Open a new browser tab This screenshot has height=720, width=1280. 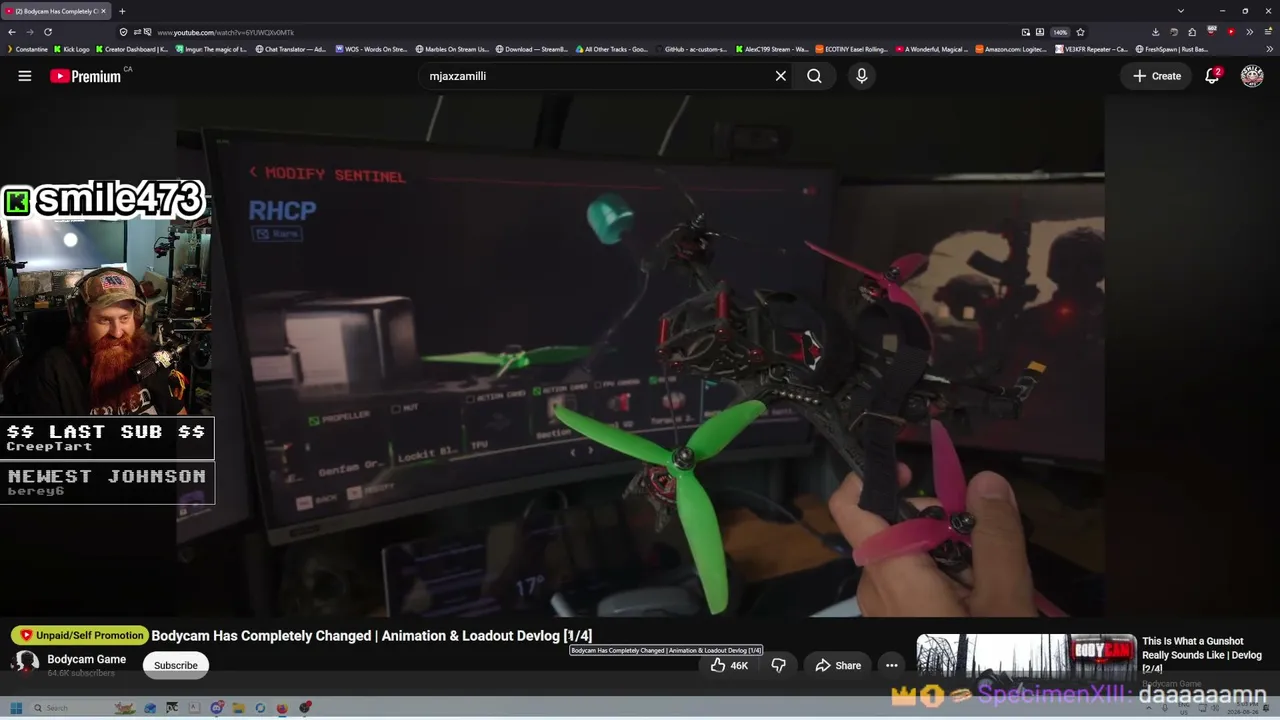[x=122, y=11]
